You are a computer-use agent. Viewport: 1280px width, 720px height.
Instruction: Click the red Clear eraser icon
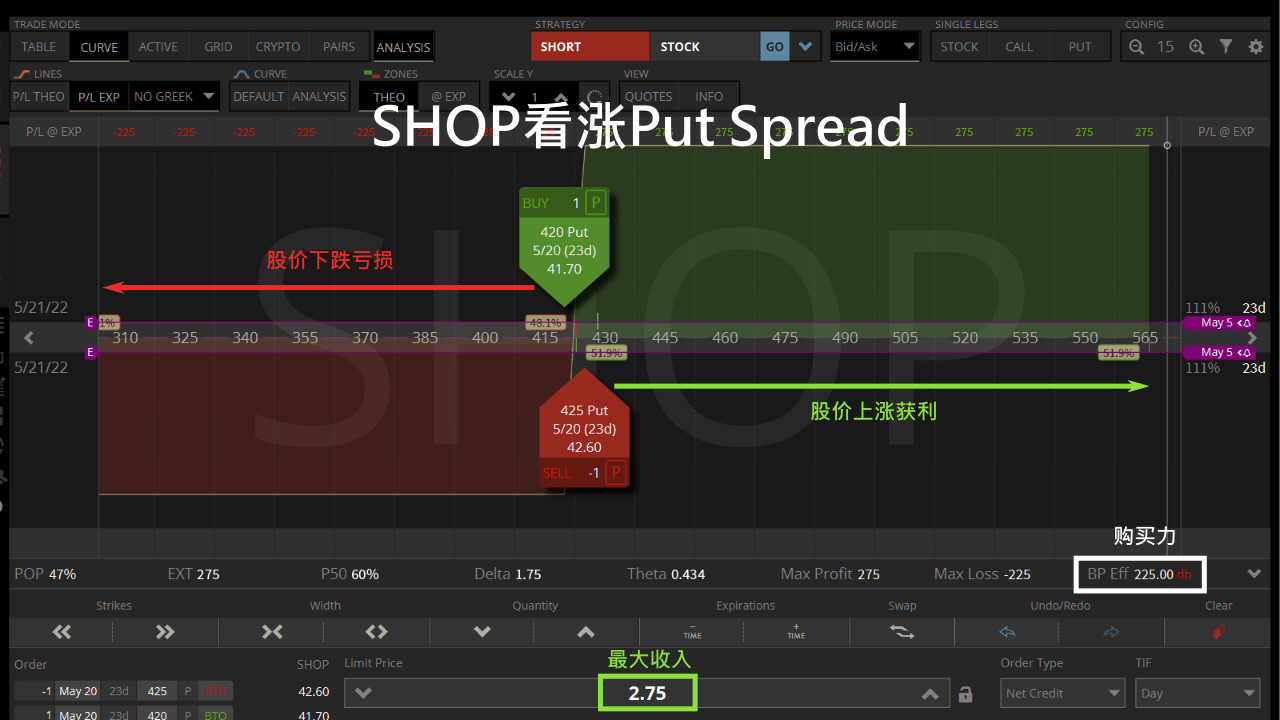pos(1218,631)
